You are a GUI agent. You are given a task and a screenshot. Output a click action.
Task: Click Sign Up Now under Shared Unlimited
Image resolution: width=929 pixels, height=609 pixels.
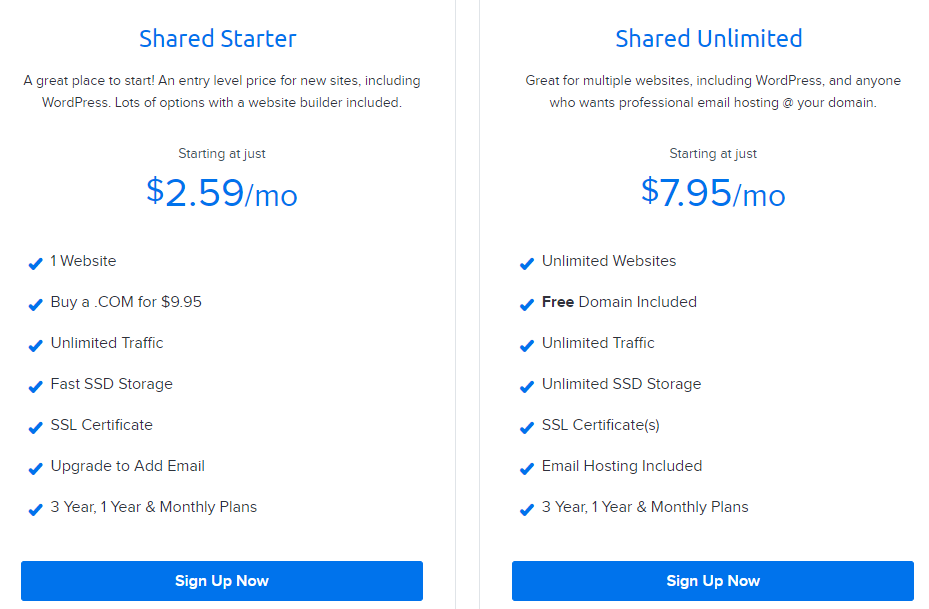point(713,581)
